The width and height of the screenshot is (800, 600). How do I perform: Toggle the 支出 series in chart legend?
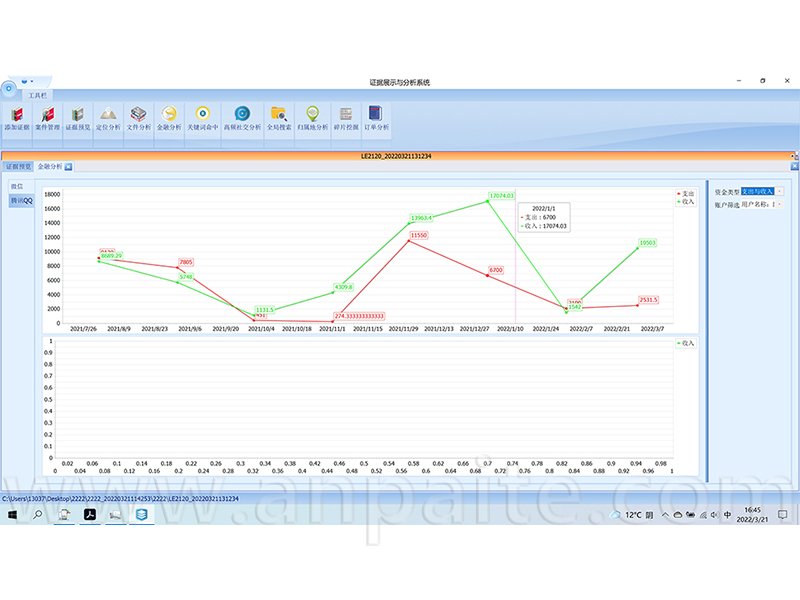click(685, 193)
